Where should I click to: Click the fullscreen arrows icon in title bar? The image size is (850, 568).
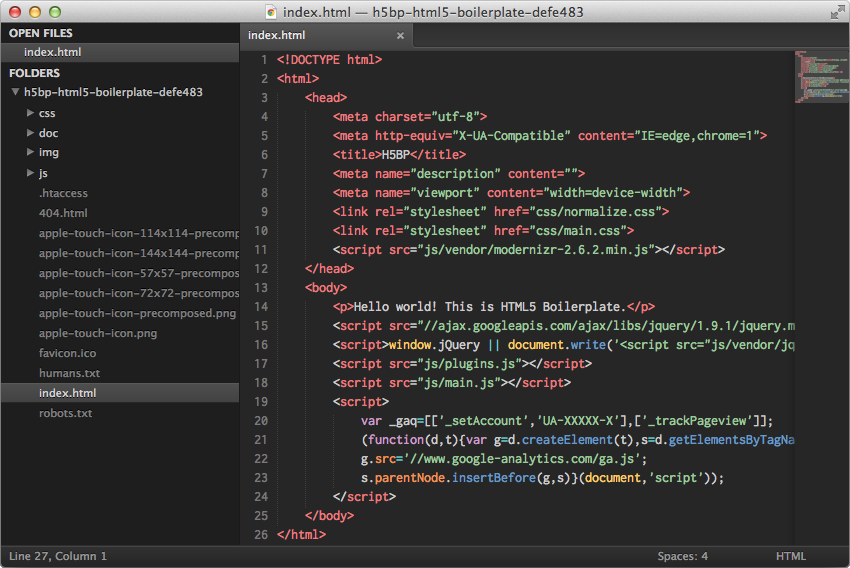coord(837,12)
